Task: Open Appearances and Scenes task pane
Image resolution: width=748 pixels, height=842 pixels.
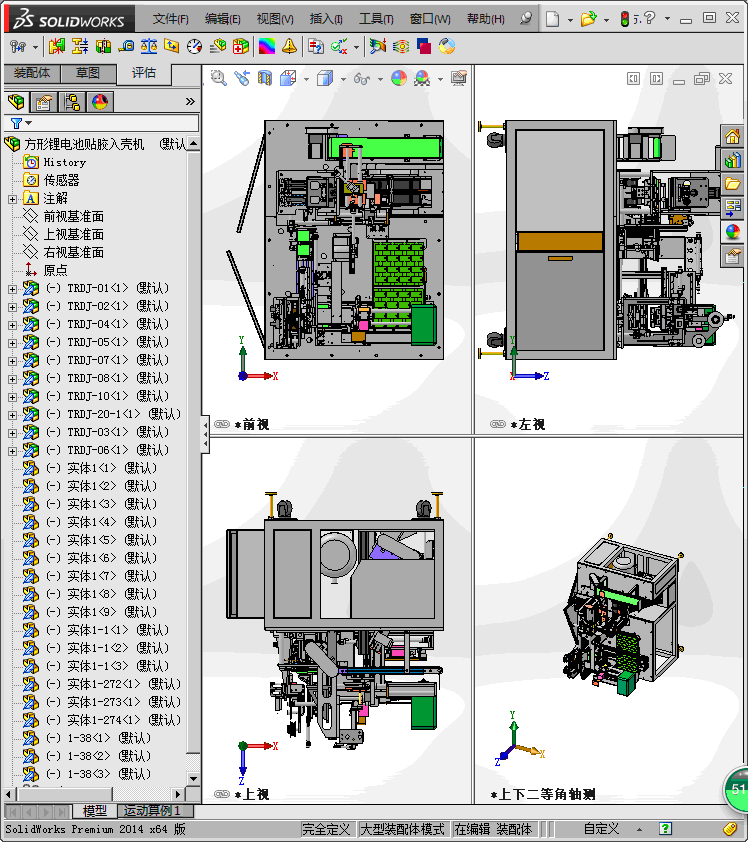Action: point(733,232)
